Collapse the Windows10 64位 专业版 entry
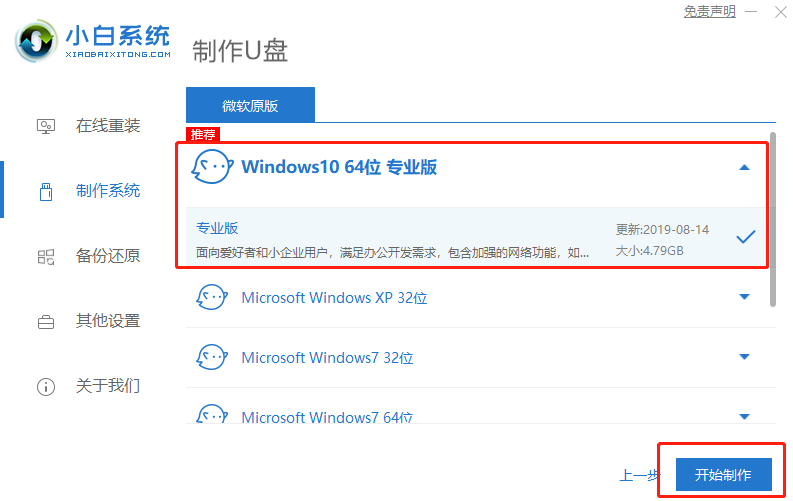Viewport: 793px width, 501px height. pos(744,168)
